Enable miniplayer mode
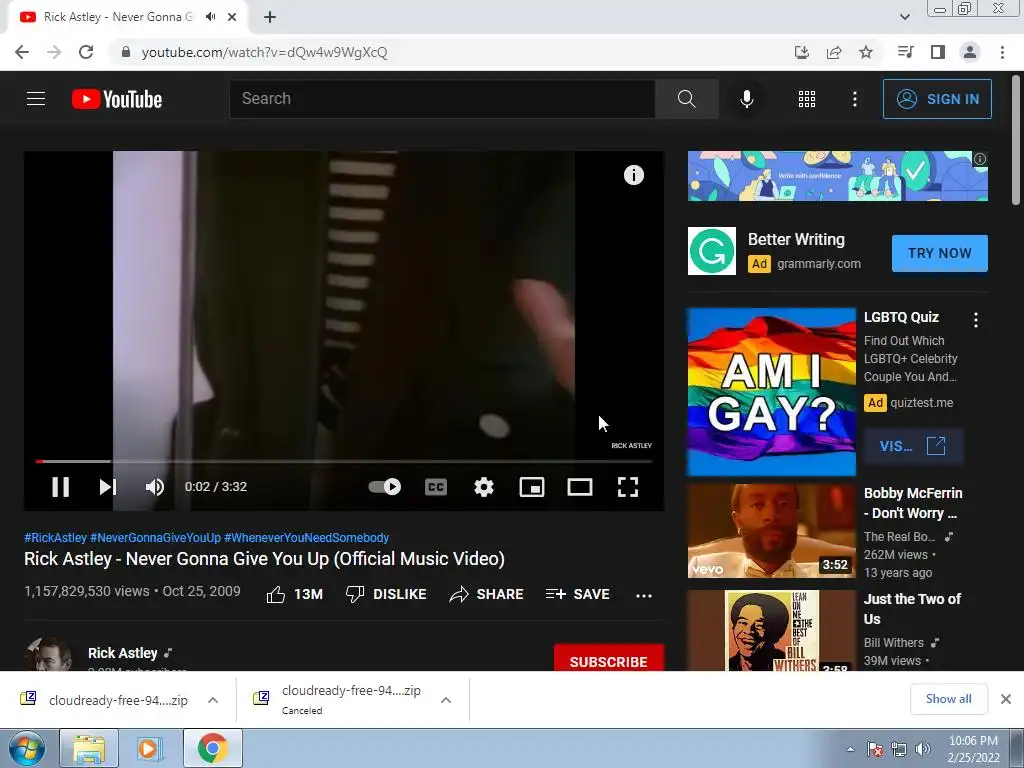Screen dimensions: 1024x768 click(532, 487)
